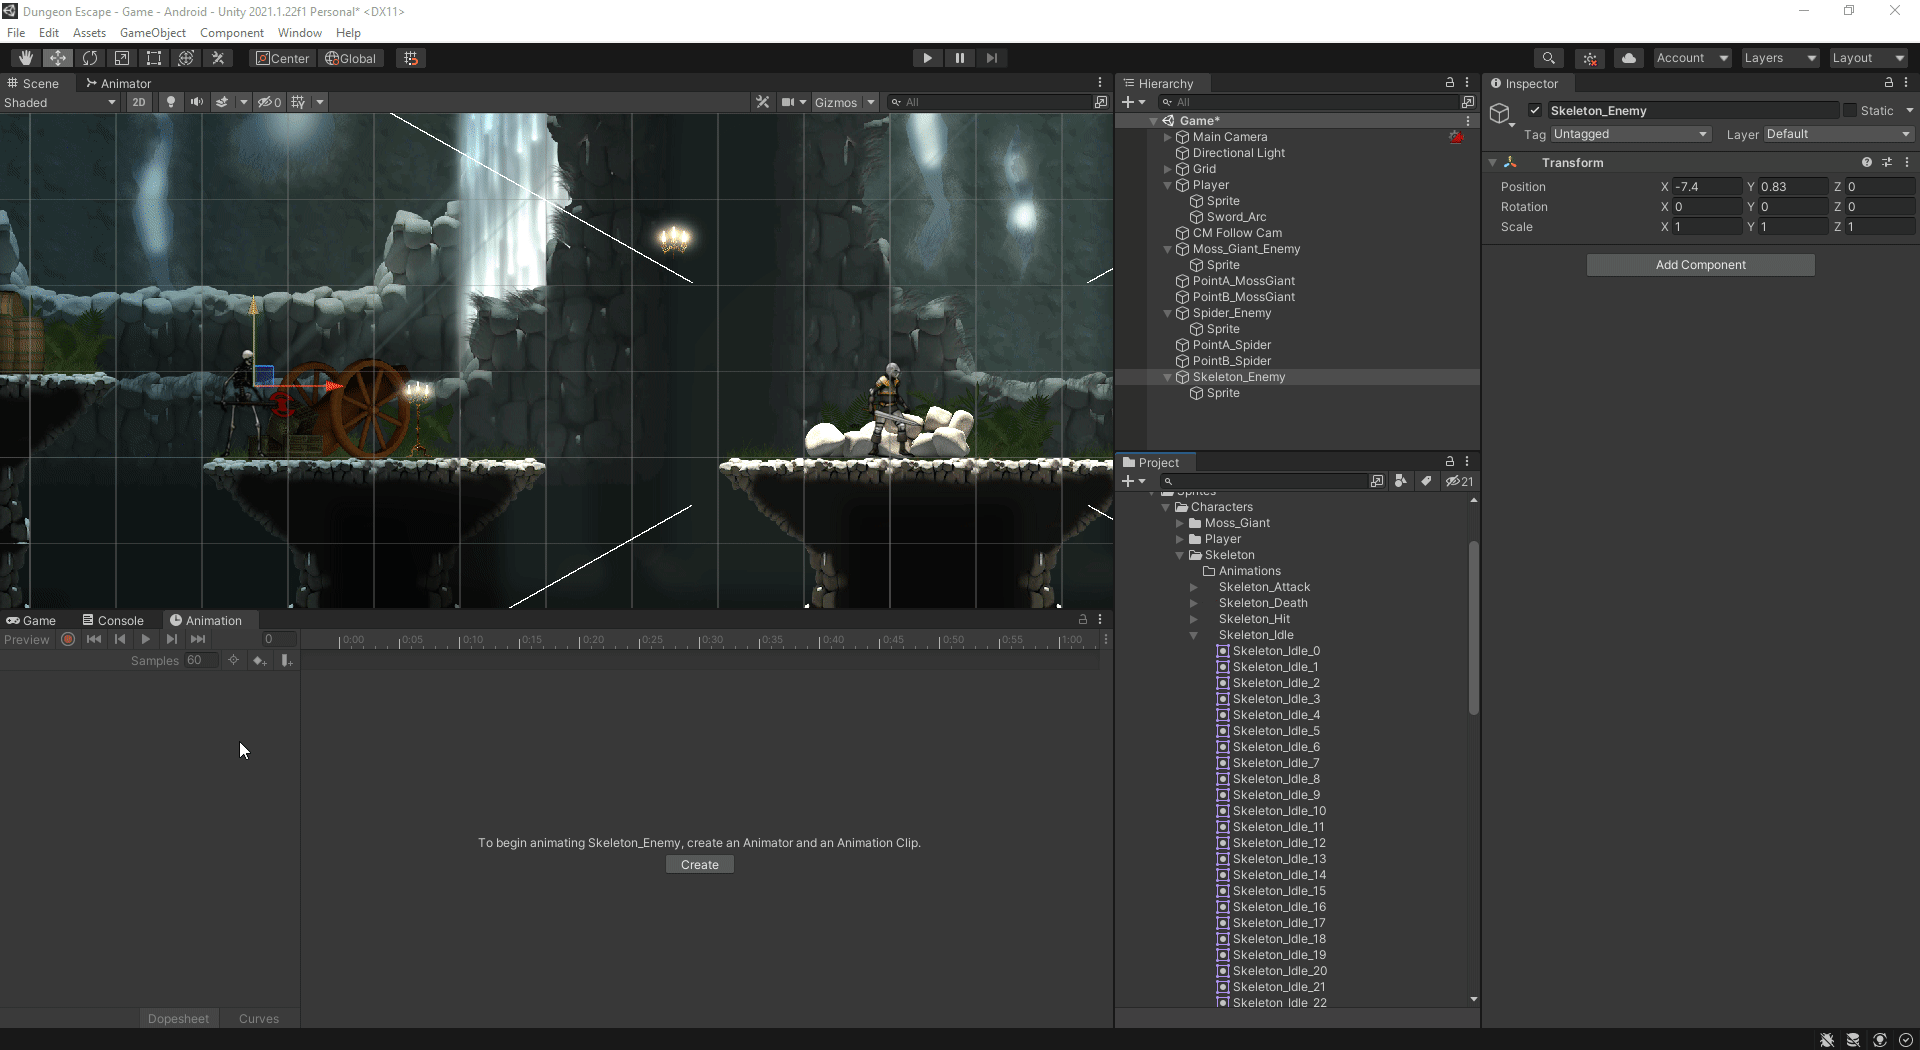Screen dimensions: 1920x1050
Task: Toggle scene lighting bulb icon
Action: click(171, 102)
